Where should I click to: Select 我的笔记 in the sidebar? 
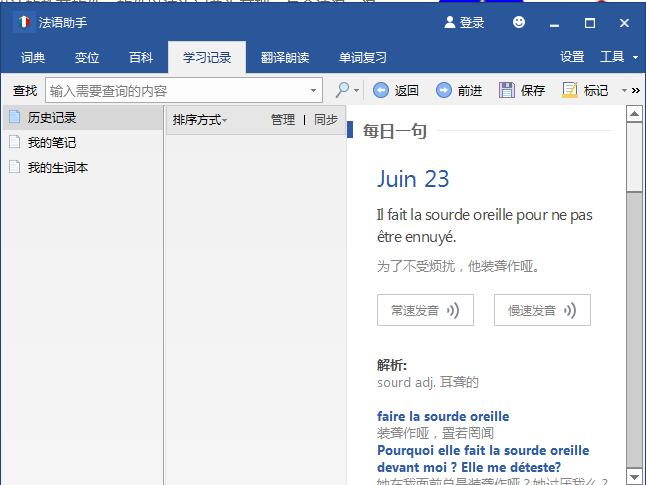click(52, 143)
